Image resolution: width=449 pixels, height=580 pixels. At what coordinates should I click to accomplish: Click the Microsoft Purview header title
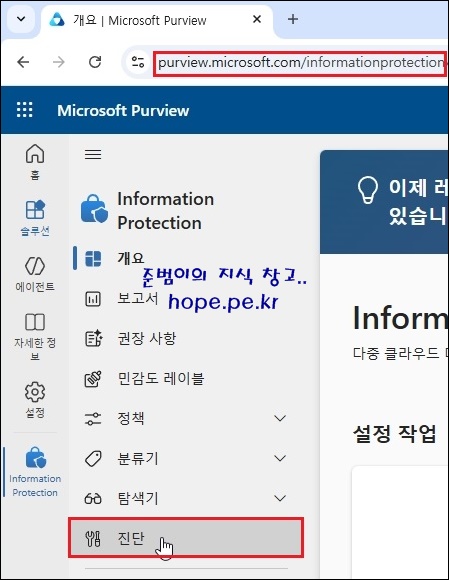click(123, 110)
